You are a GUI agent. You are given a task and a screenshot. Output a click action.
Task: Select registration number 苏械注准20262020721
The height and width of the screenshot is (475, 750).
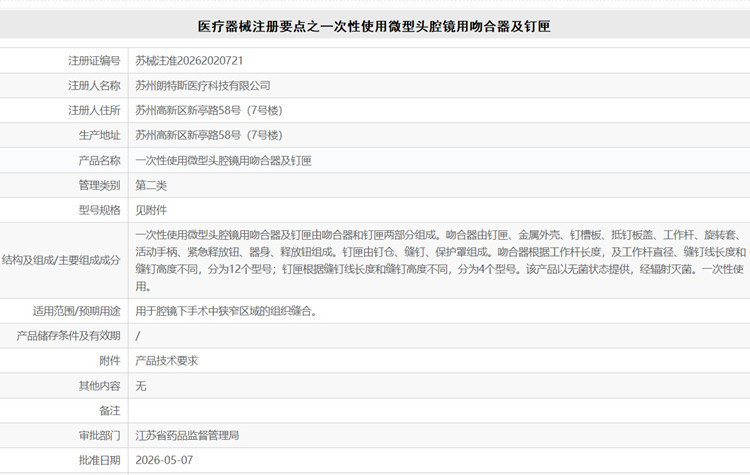(189, 61)
